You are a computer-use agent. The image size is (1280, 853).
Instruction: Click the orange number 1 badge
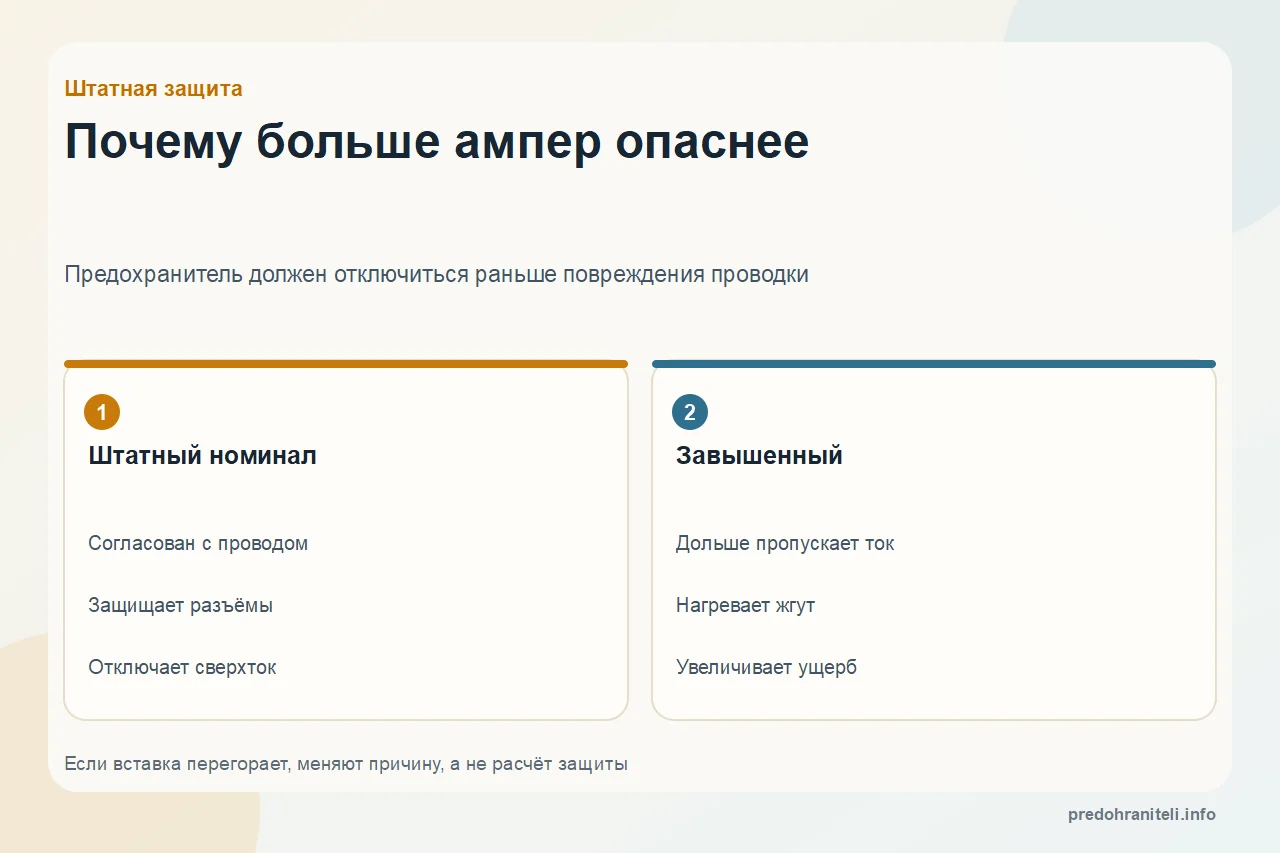click(x=102, y=412)
